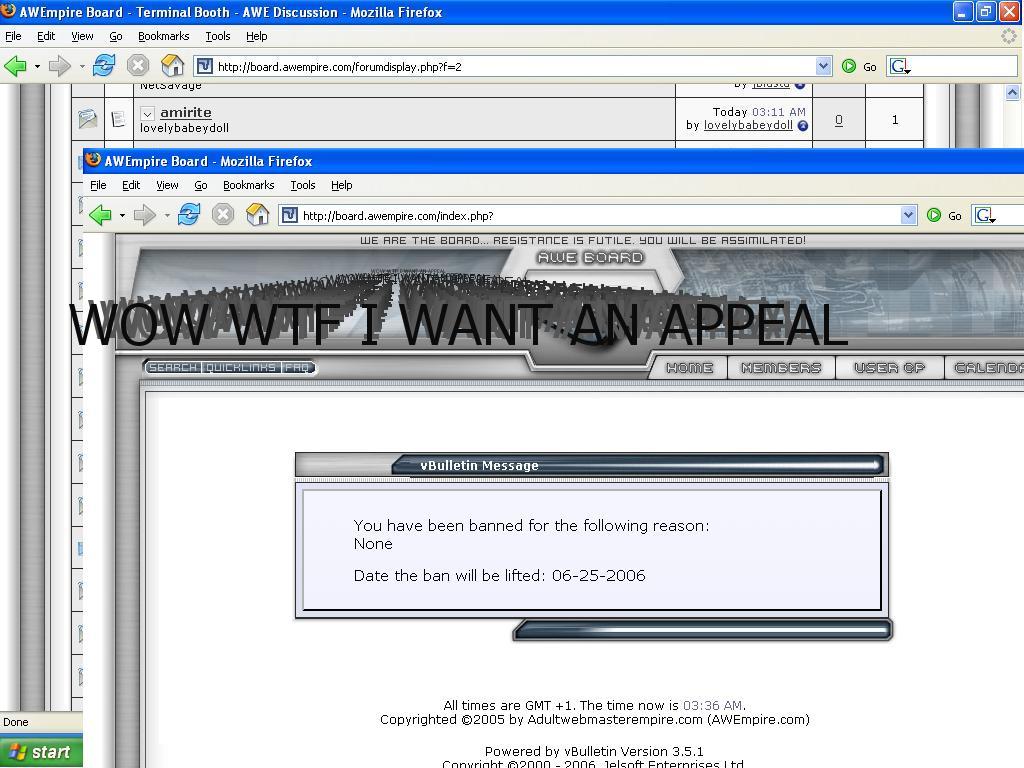Screen dimensions: 1024x768
Task: Click the green Go icon in Terminal Booth window
Action: 849,66
